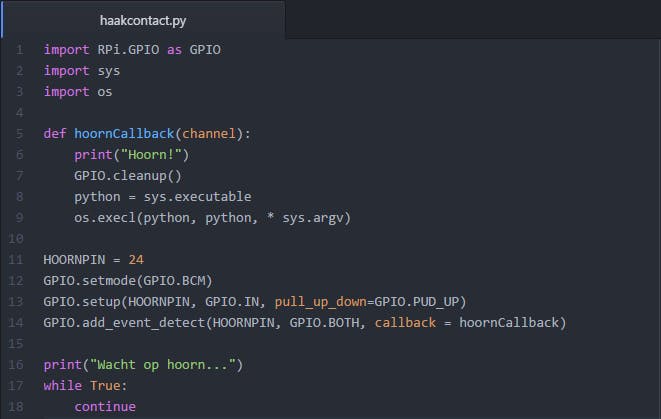
Task: Click 'GPIO.IN' in setup line
Action: click(232, 302)
